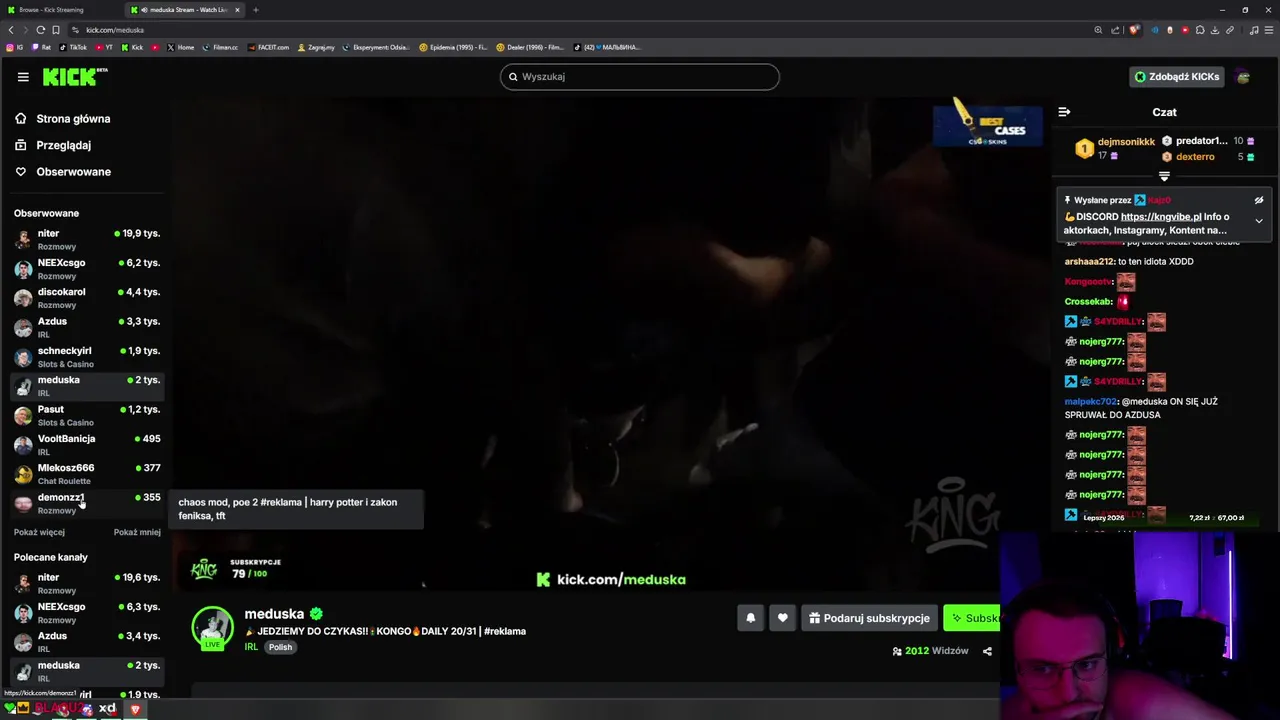Open the X Home bookmark
1280x720 pixels.
tap(180, 47)
